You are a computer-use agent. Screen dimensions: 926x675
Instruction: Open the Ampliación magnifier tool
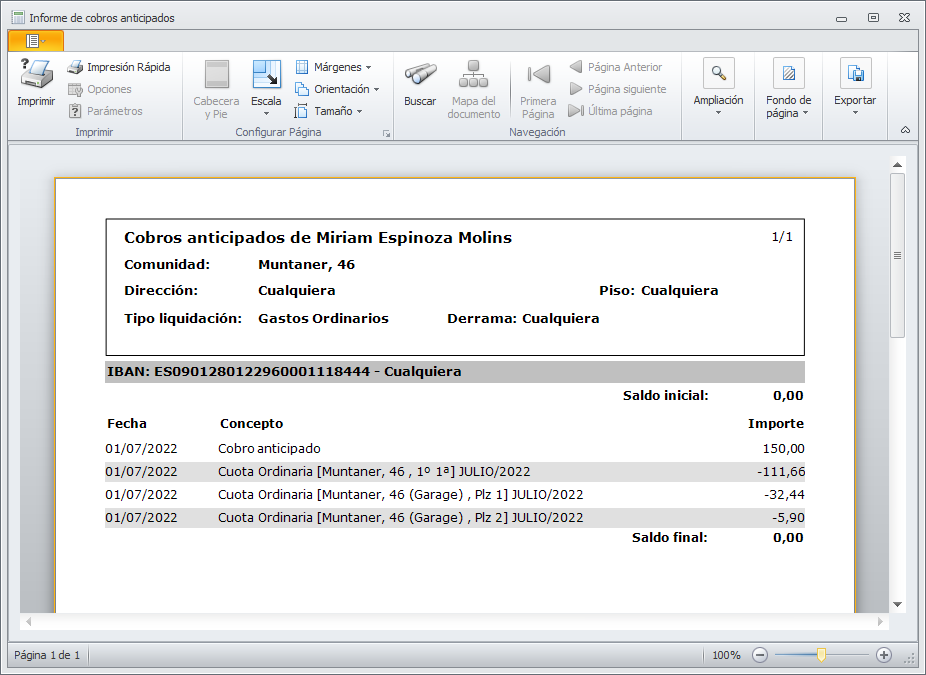tap(718, 74)
